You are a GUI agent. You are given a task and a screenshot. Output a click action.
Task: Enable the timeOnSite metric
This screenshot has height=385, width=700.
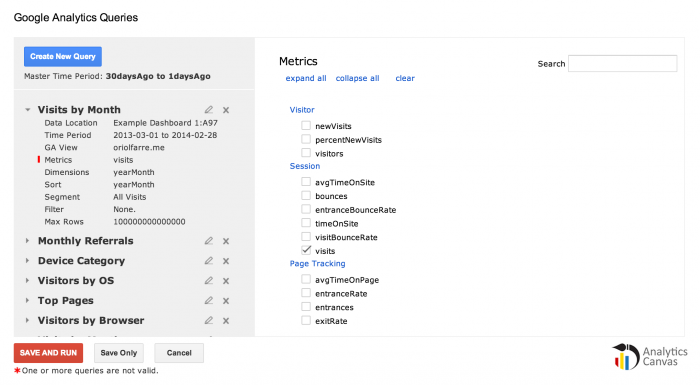(306, 223)
